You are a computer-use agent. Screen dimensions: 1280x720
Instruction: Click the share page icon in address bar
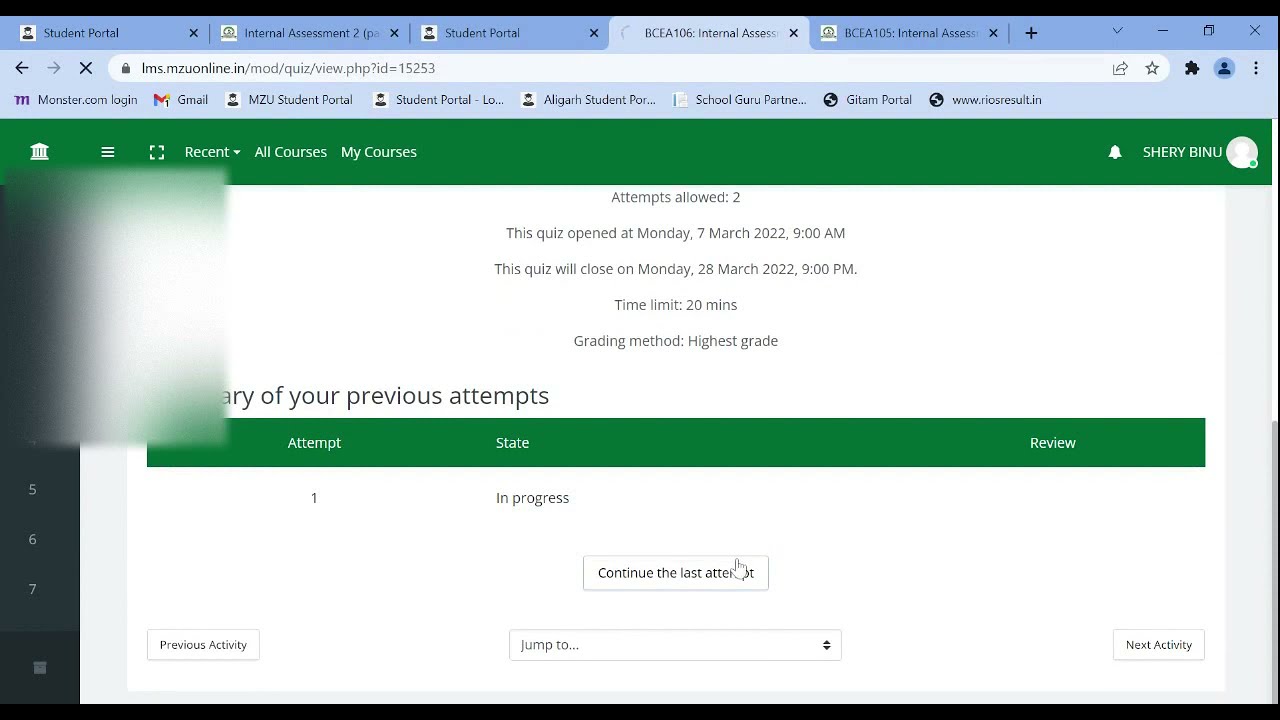coord(1120,68)
